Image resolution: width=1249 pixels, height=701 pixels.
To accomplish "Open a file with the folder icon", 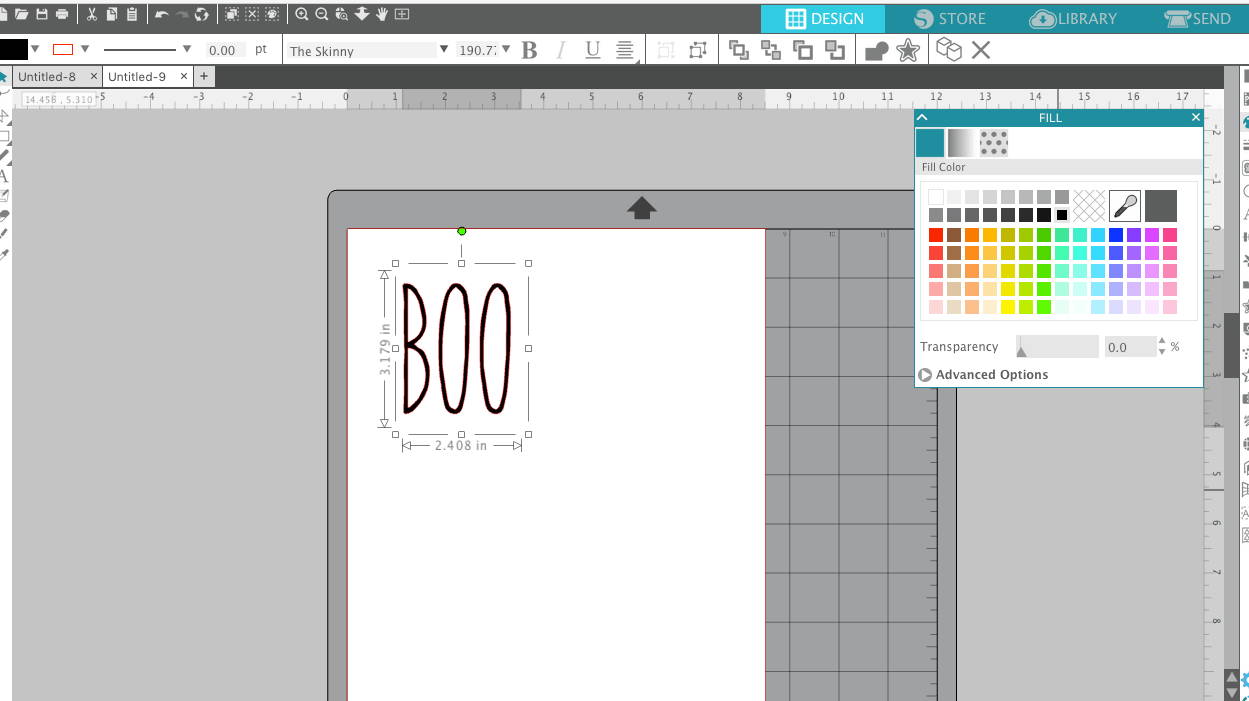I will click(21, 15).
